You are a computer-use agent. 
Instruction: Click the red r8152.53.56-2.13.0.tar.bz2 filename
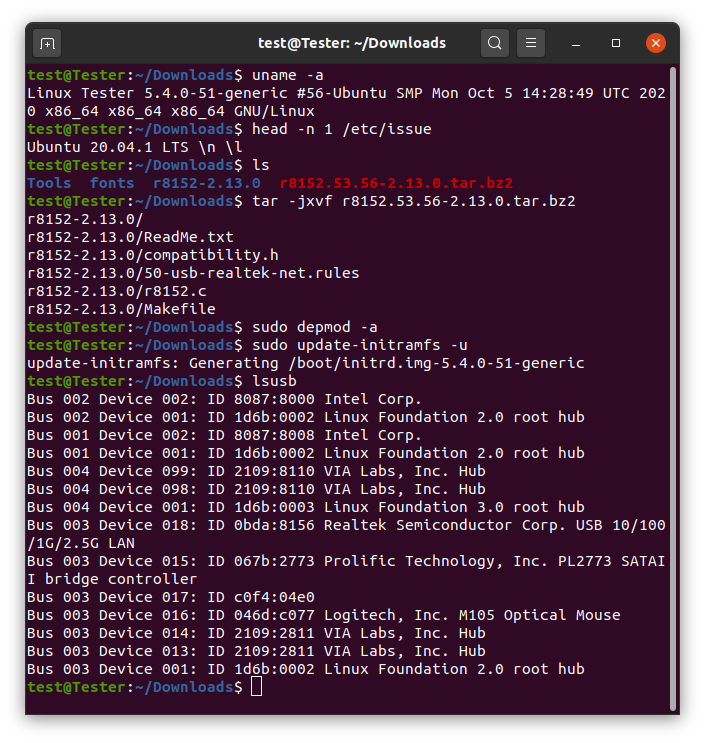click(x=396, y=183)
